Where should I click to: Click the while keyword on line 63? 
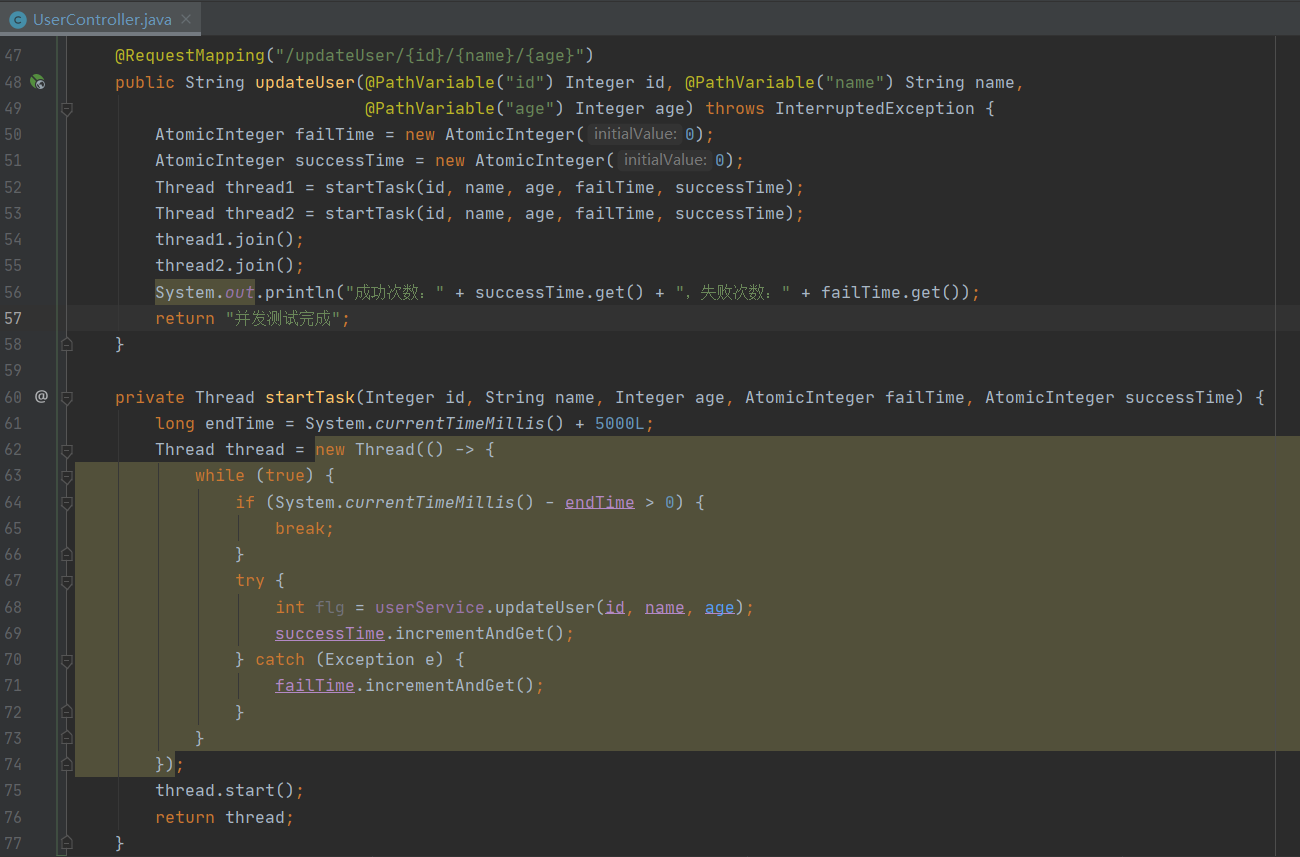pos(220,476)
